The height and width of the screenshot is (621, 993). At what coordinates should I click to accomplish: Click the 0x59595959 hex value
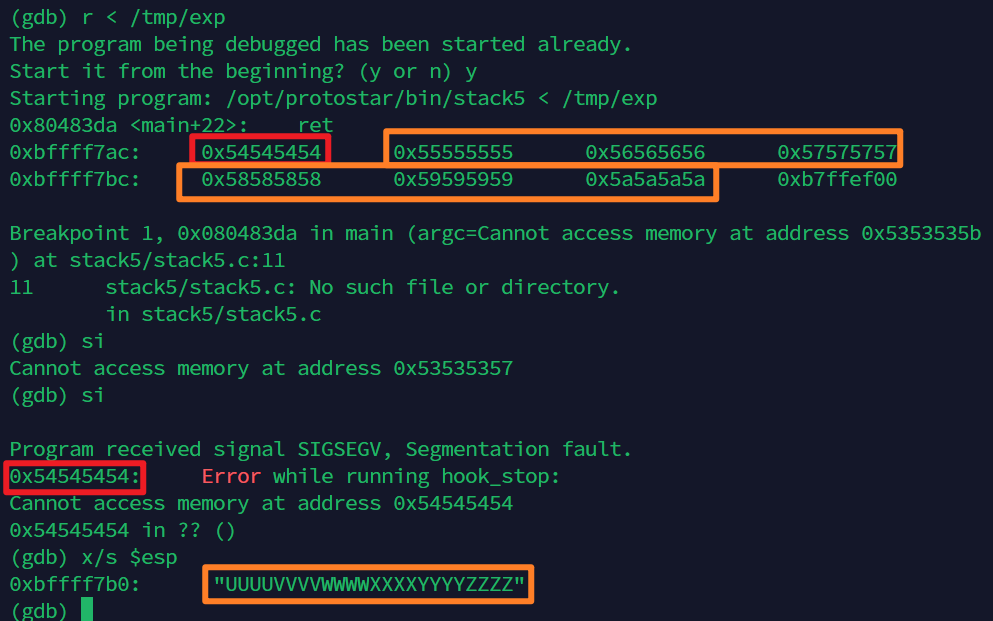453,179
